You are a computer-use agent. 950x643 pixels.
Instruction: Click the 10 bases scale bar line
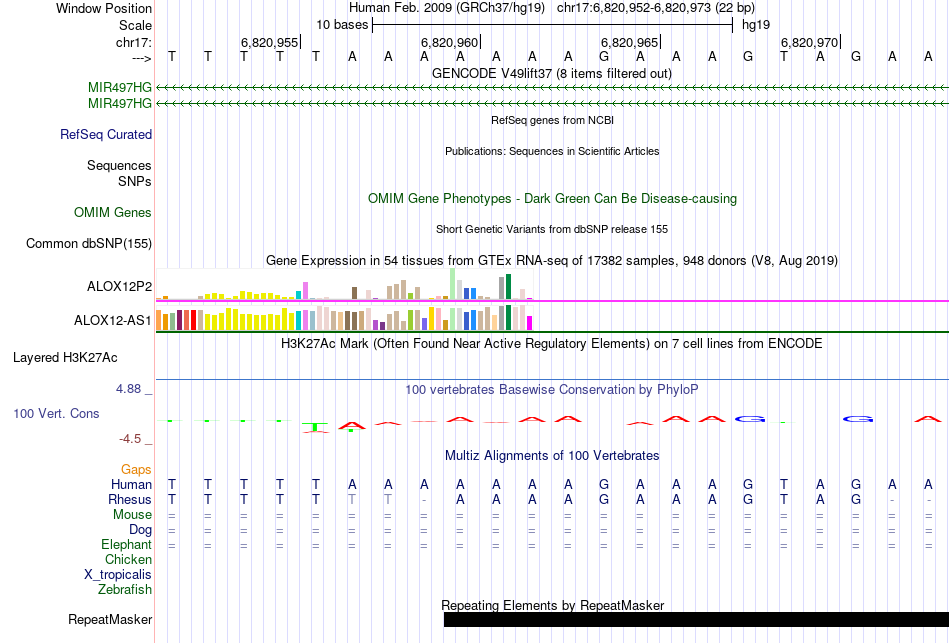click(553, 25)
